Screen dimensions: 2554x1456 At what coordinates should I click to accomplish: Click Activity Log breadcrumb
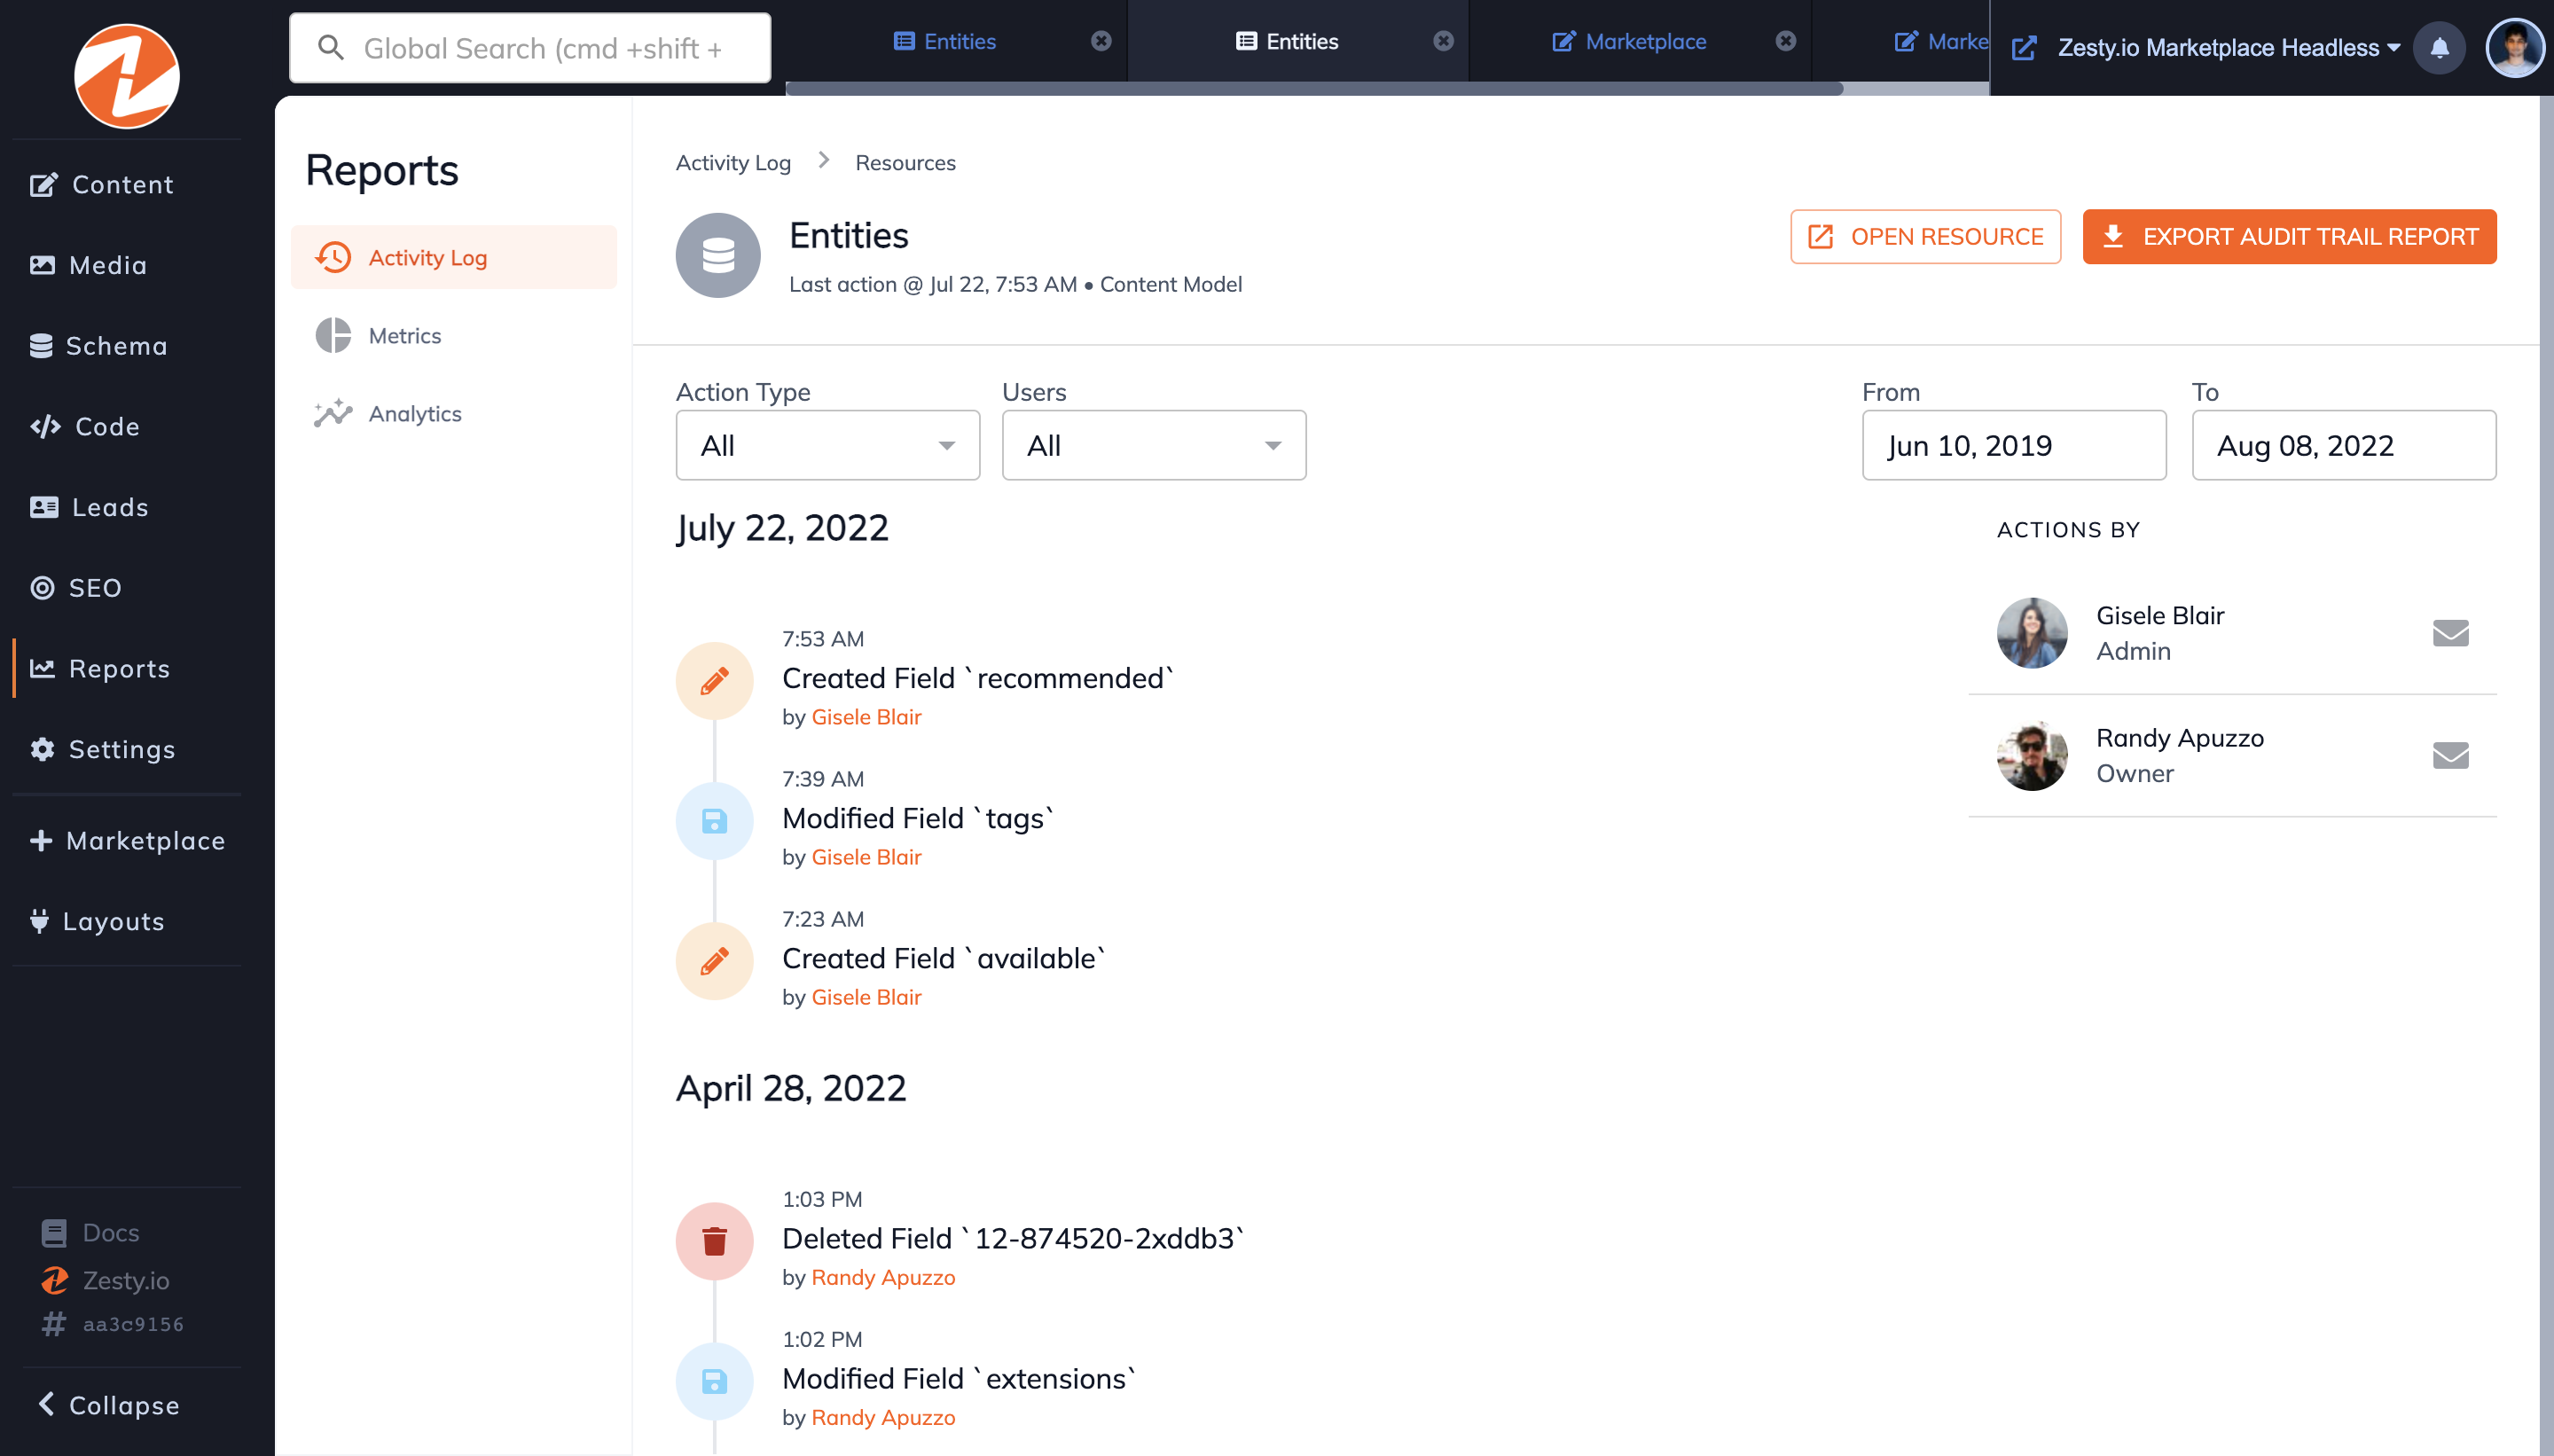[x=733, y=162]
